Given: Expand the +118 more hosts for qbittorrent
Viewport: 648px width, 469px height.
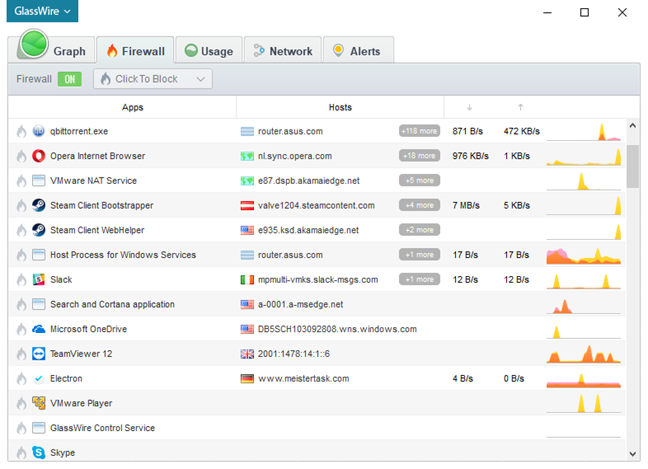Looking at the screenshot, I should coord(419,131).
